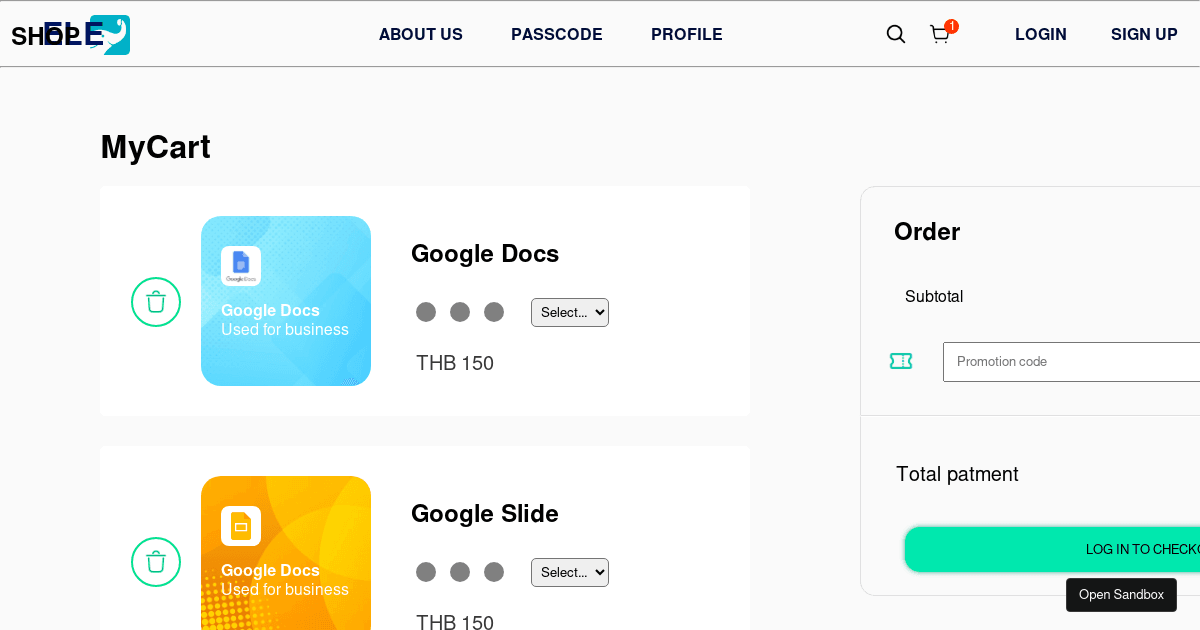The height and width of the screenshot is (630, 1200).
Task: Select first gray dot of Google Slide
Action: 426,572
